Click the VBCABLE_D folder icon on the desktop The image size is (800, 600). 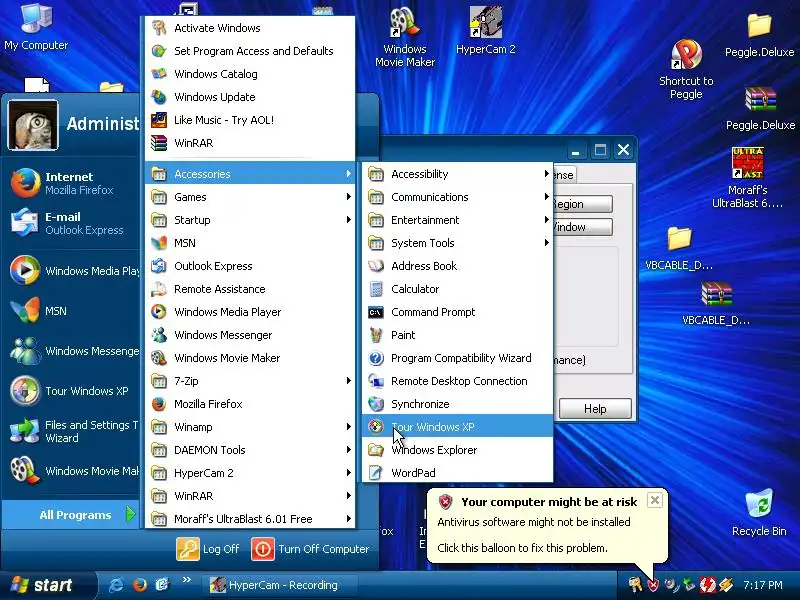pyautogui.click(x=679, y=248)
